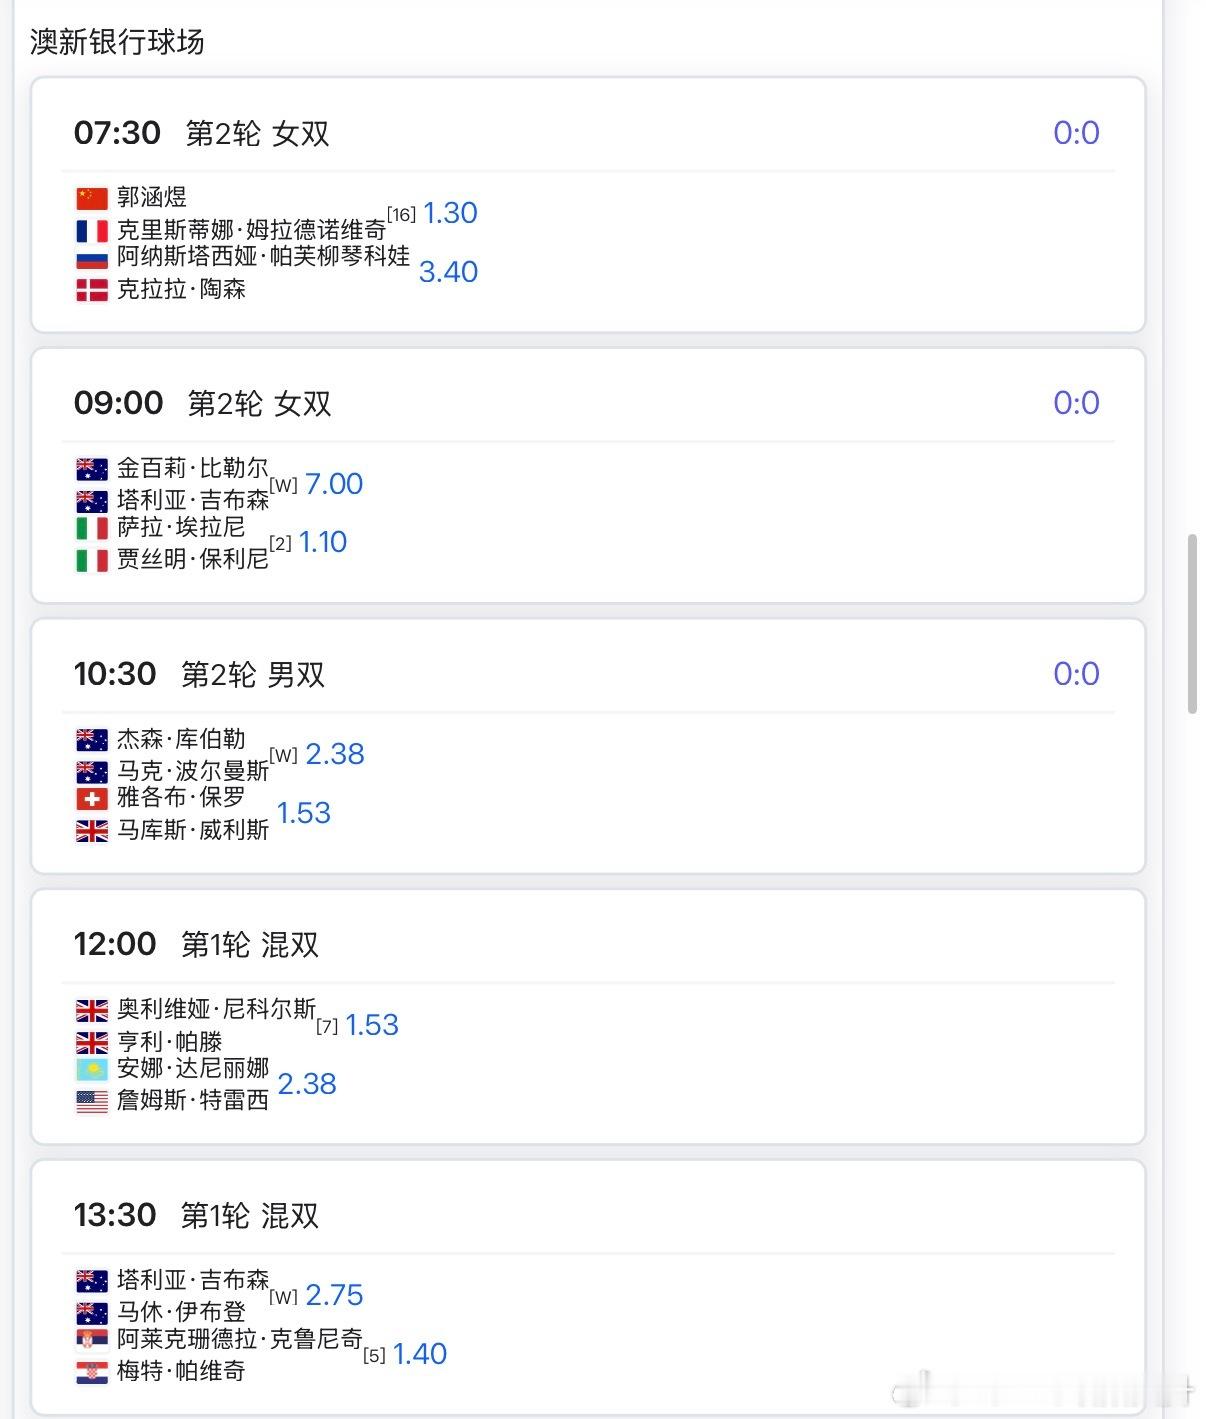Click the China flag beside 郭涵煜

[91, 197]
